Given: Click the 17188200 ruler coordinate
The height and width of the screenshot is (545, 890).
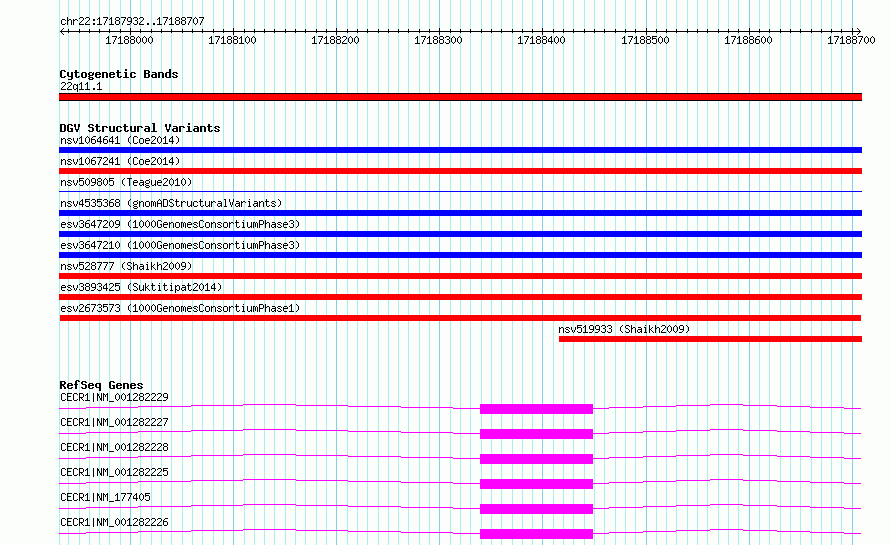Looking at the screenshot, I should (335, 40).
